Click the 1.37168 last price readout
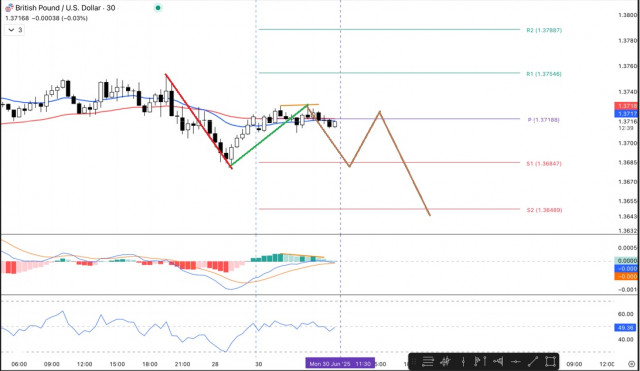Screen dimensions: 640x371 (x=17, y=18)
